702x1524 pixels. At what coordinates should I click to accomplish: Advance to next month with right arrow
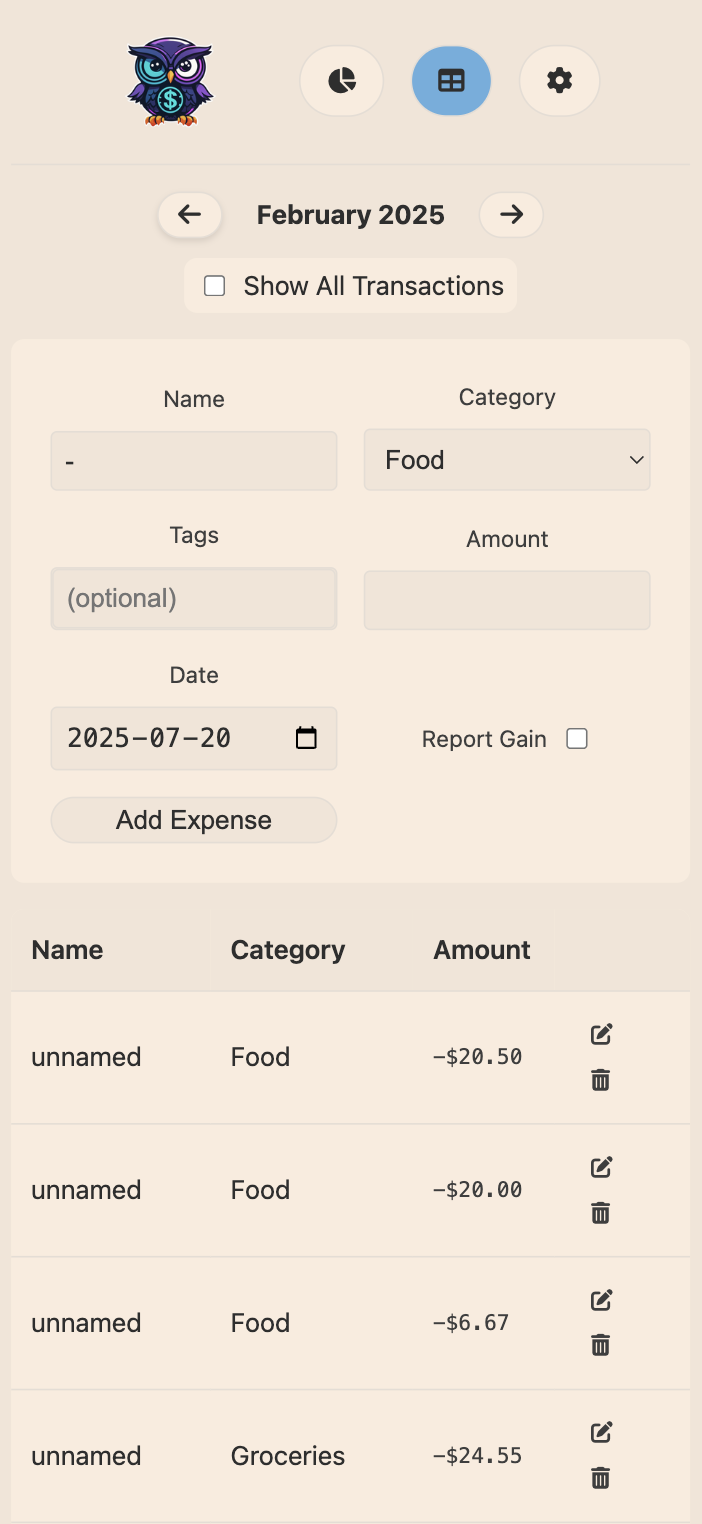pos(511,215)
